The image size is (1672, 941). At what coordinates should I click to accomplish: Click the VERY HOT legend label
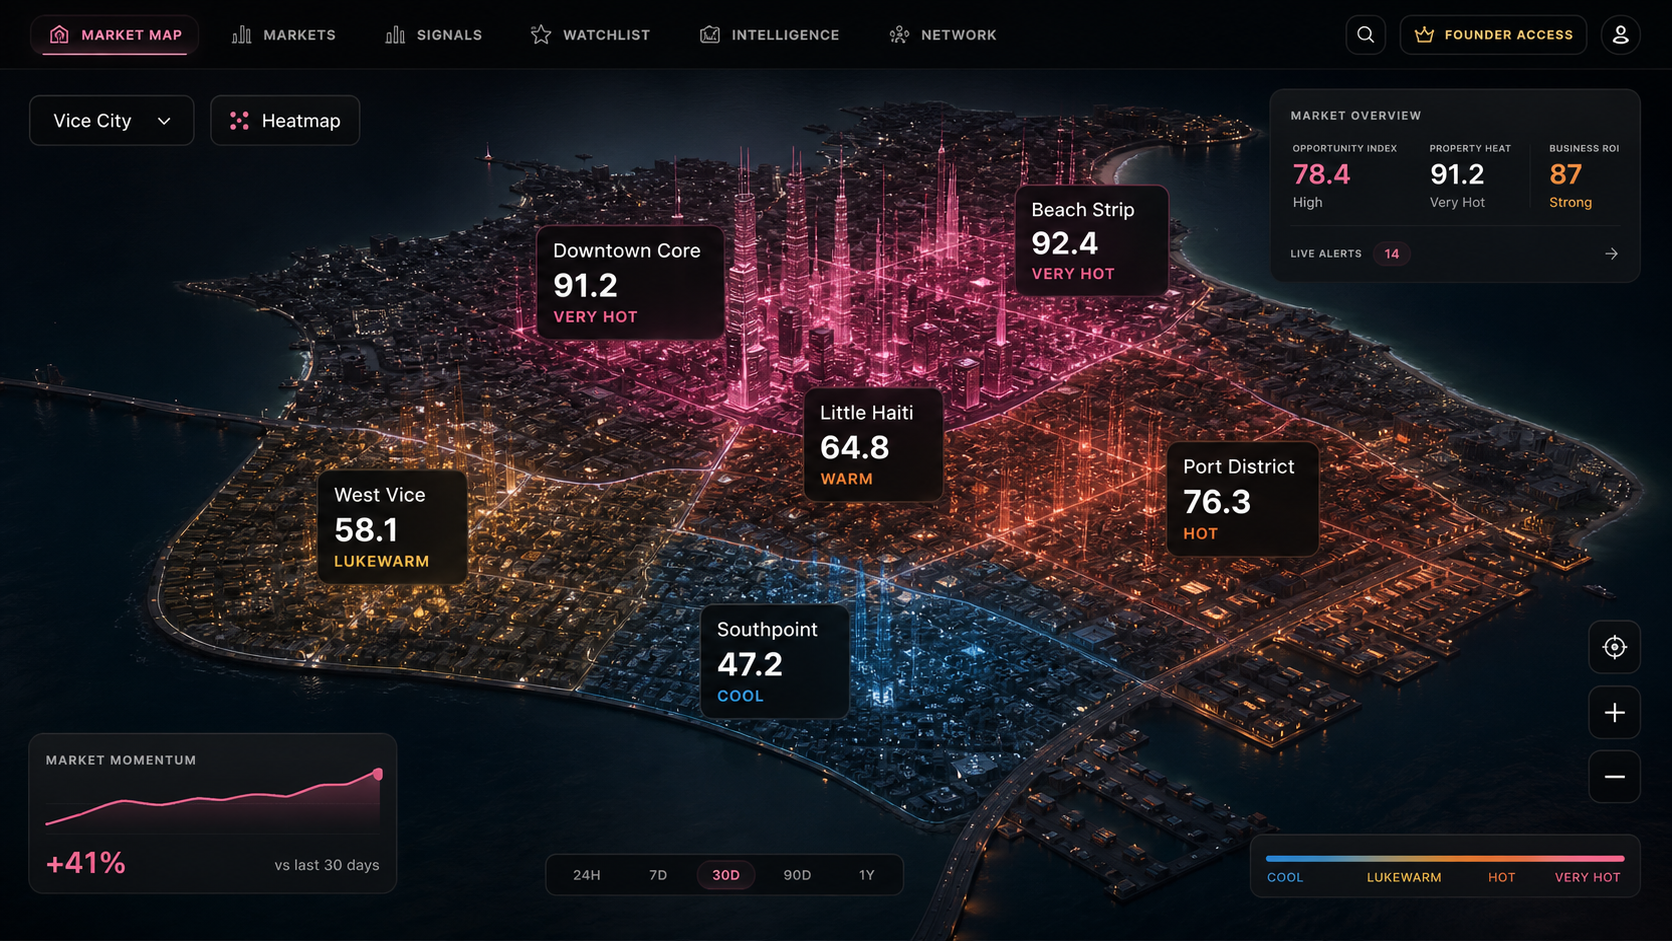pos(1587,878)
